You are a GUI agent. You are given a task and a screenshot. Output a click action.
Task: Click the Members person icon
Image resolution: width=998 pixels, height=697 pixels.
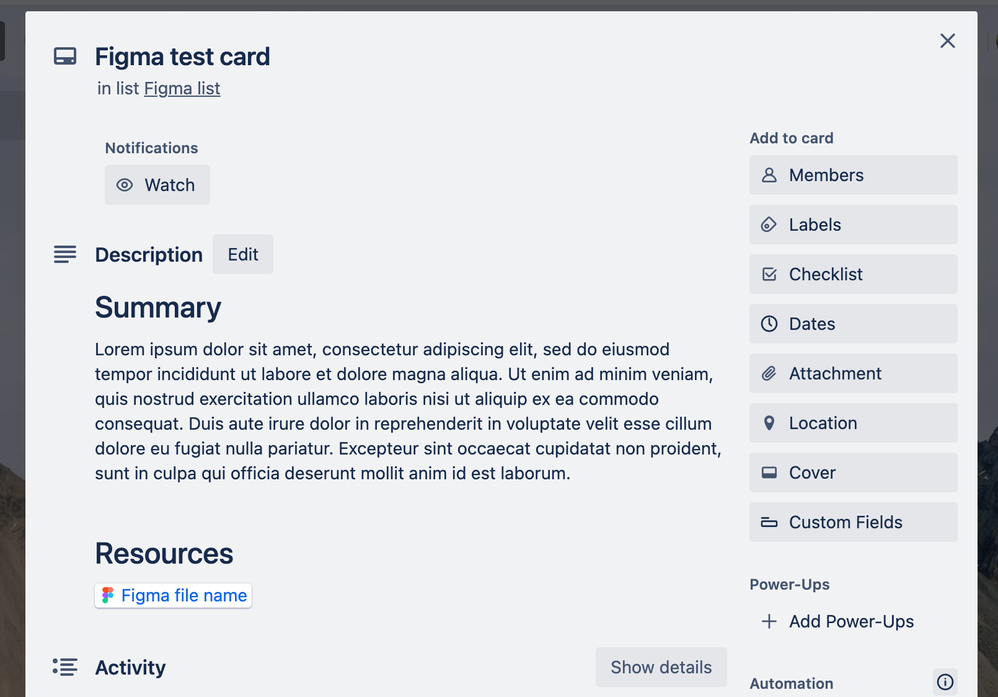point(769,175)
